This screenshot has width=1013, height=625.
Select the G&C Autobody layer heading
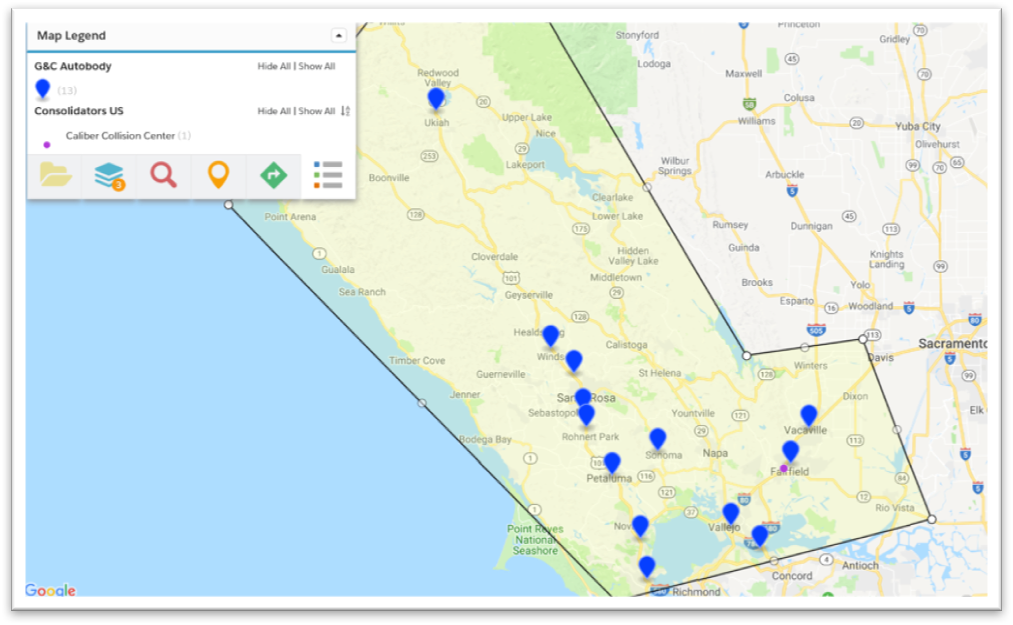tap(73, 66)
